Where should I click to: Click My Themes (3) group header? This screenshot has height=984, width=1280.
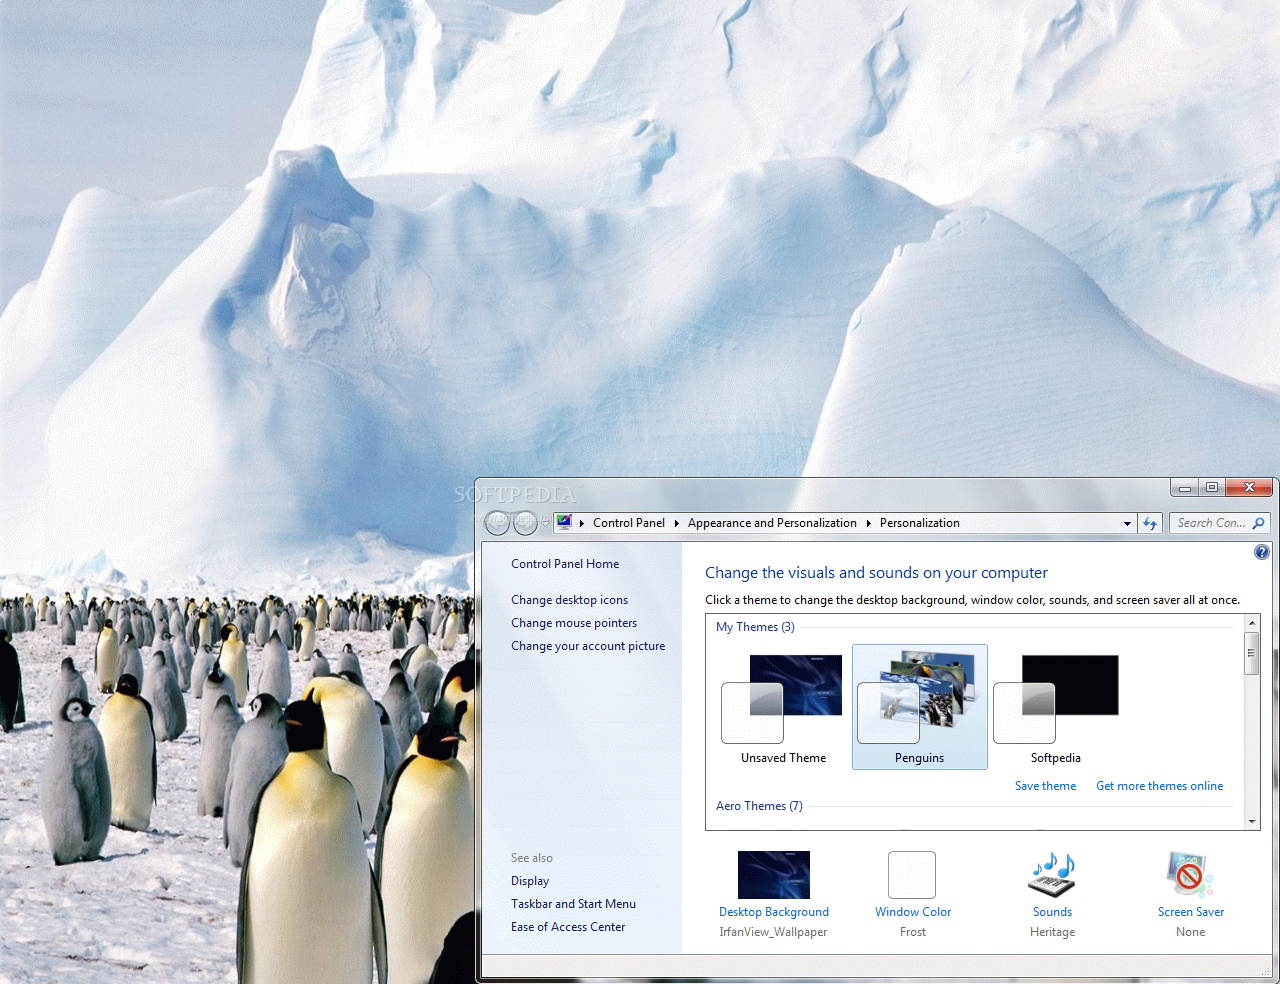click(x=755, y=627)
